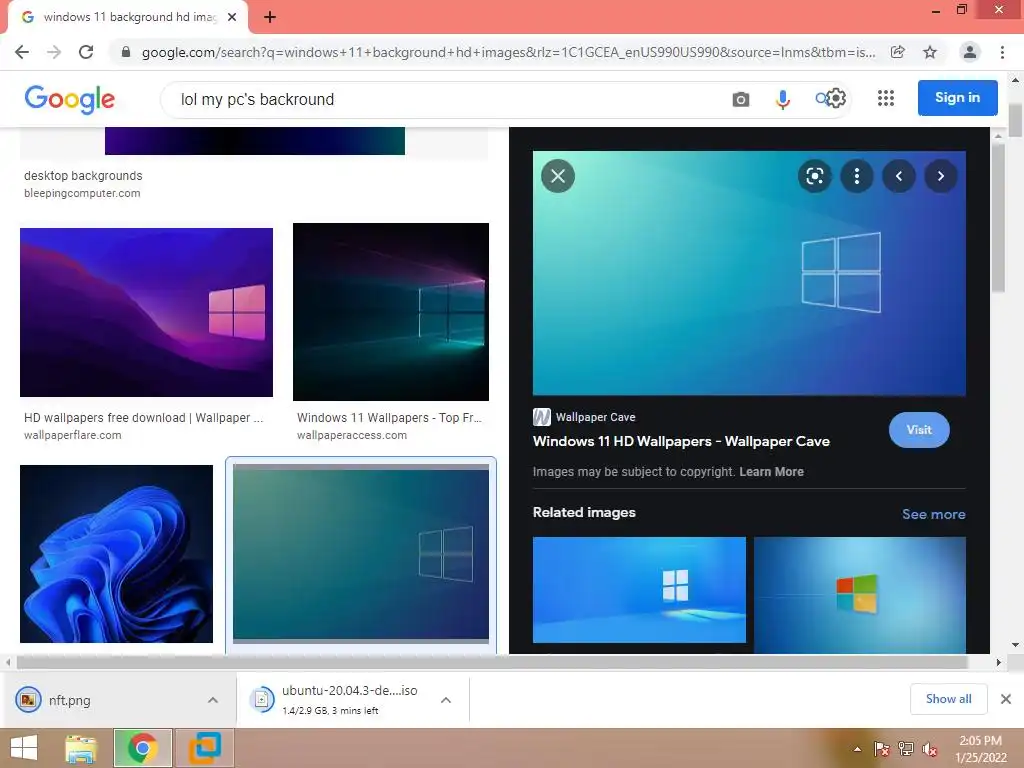Click Windows 11 Wallpapers - Top Fr... caption
1024x768 pixels.
[x=389, y=417]
